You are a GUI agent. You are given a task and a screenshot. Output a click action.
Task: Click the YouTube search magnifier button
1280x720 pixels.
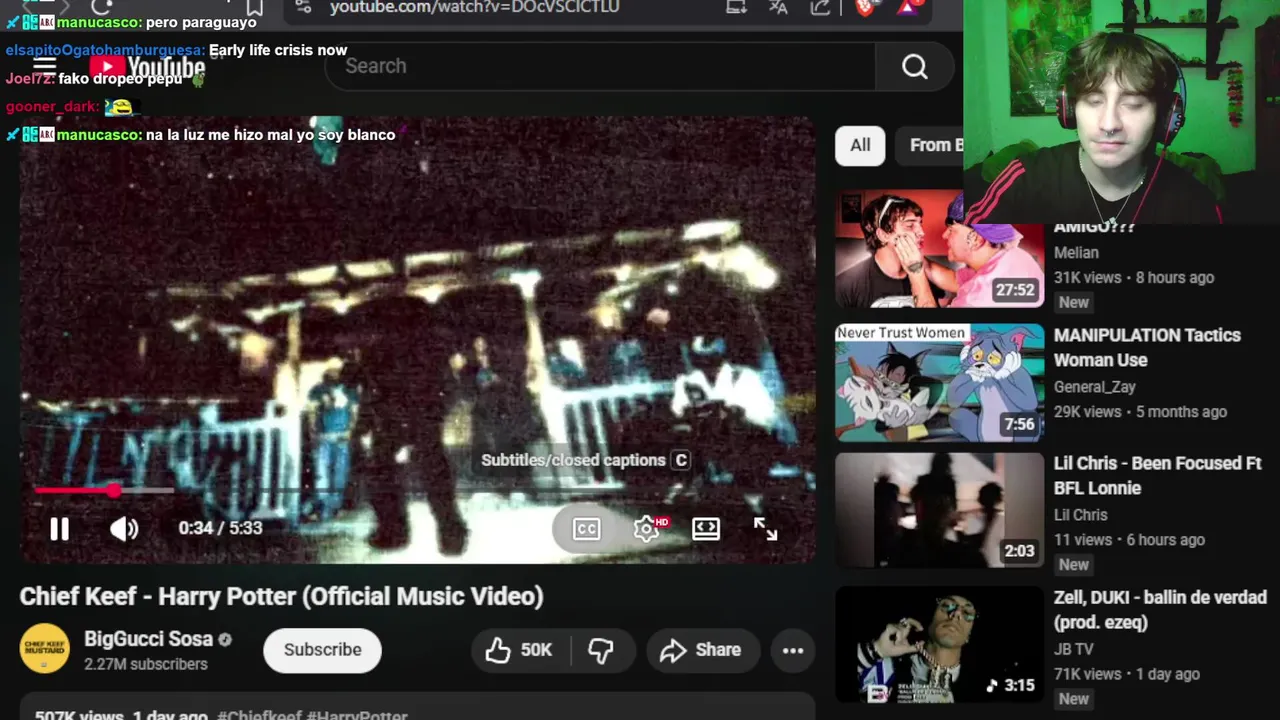(x=915, y=66)
